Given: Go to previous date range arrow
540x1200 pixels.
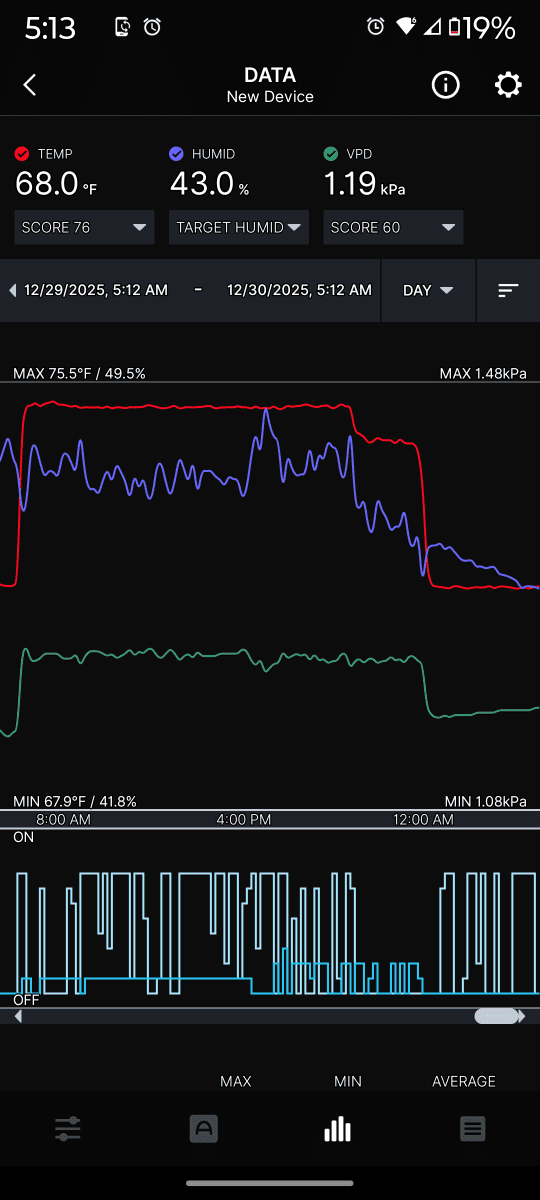Looking at the screenshot, I should (12, 290).
